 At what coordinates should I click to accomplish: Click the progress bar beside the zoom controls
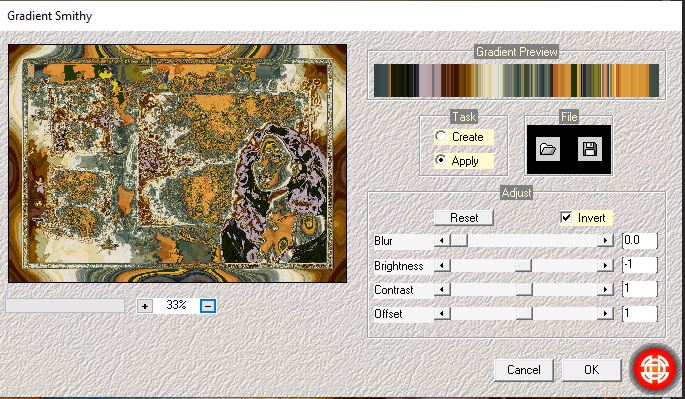(x=65, y=305)
